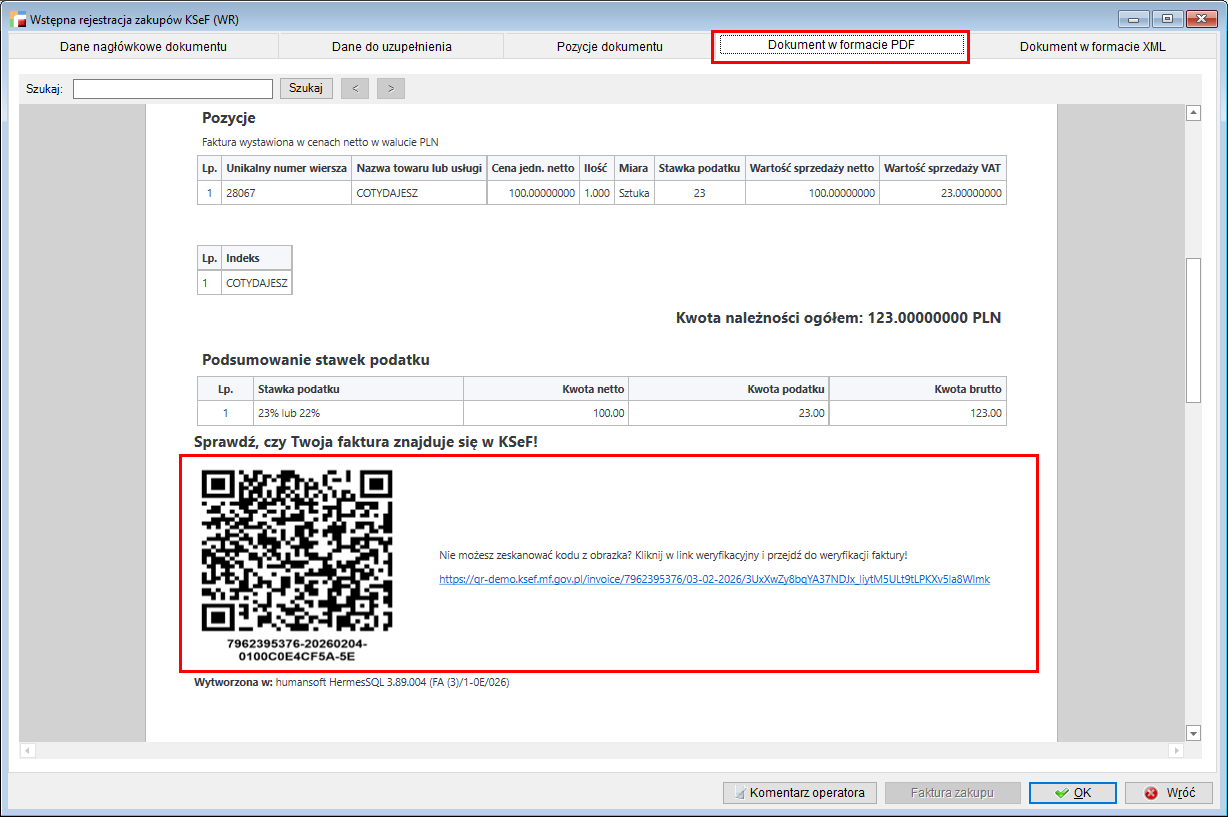Viewport: 1228px width, 817px height.
Task: Click the vertical scrollbar thumb
Action: (1192, 330)
